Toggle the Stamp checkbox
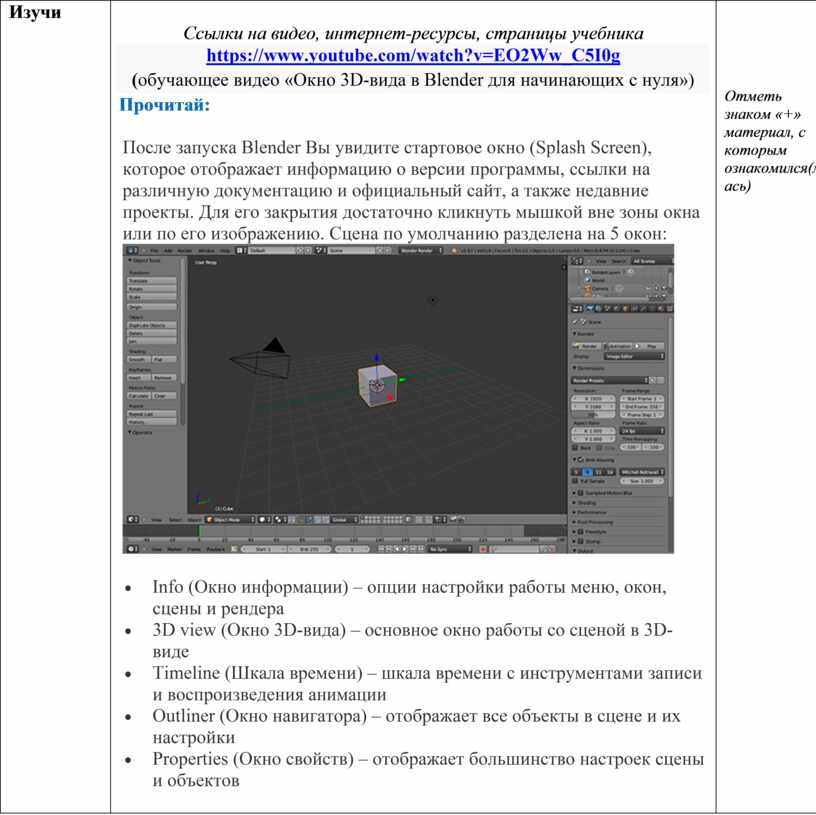816x815 pixels. click(581, 541)
